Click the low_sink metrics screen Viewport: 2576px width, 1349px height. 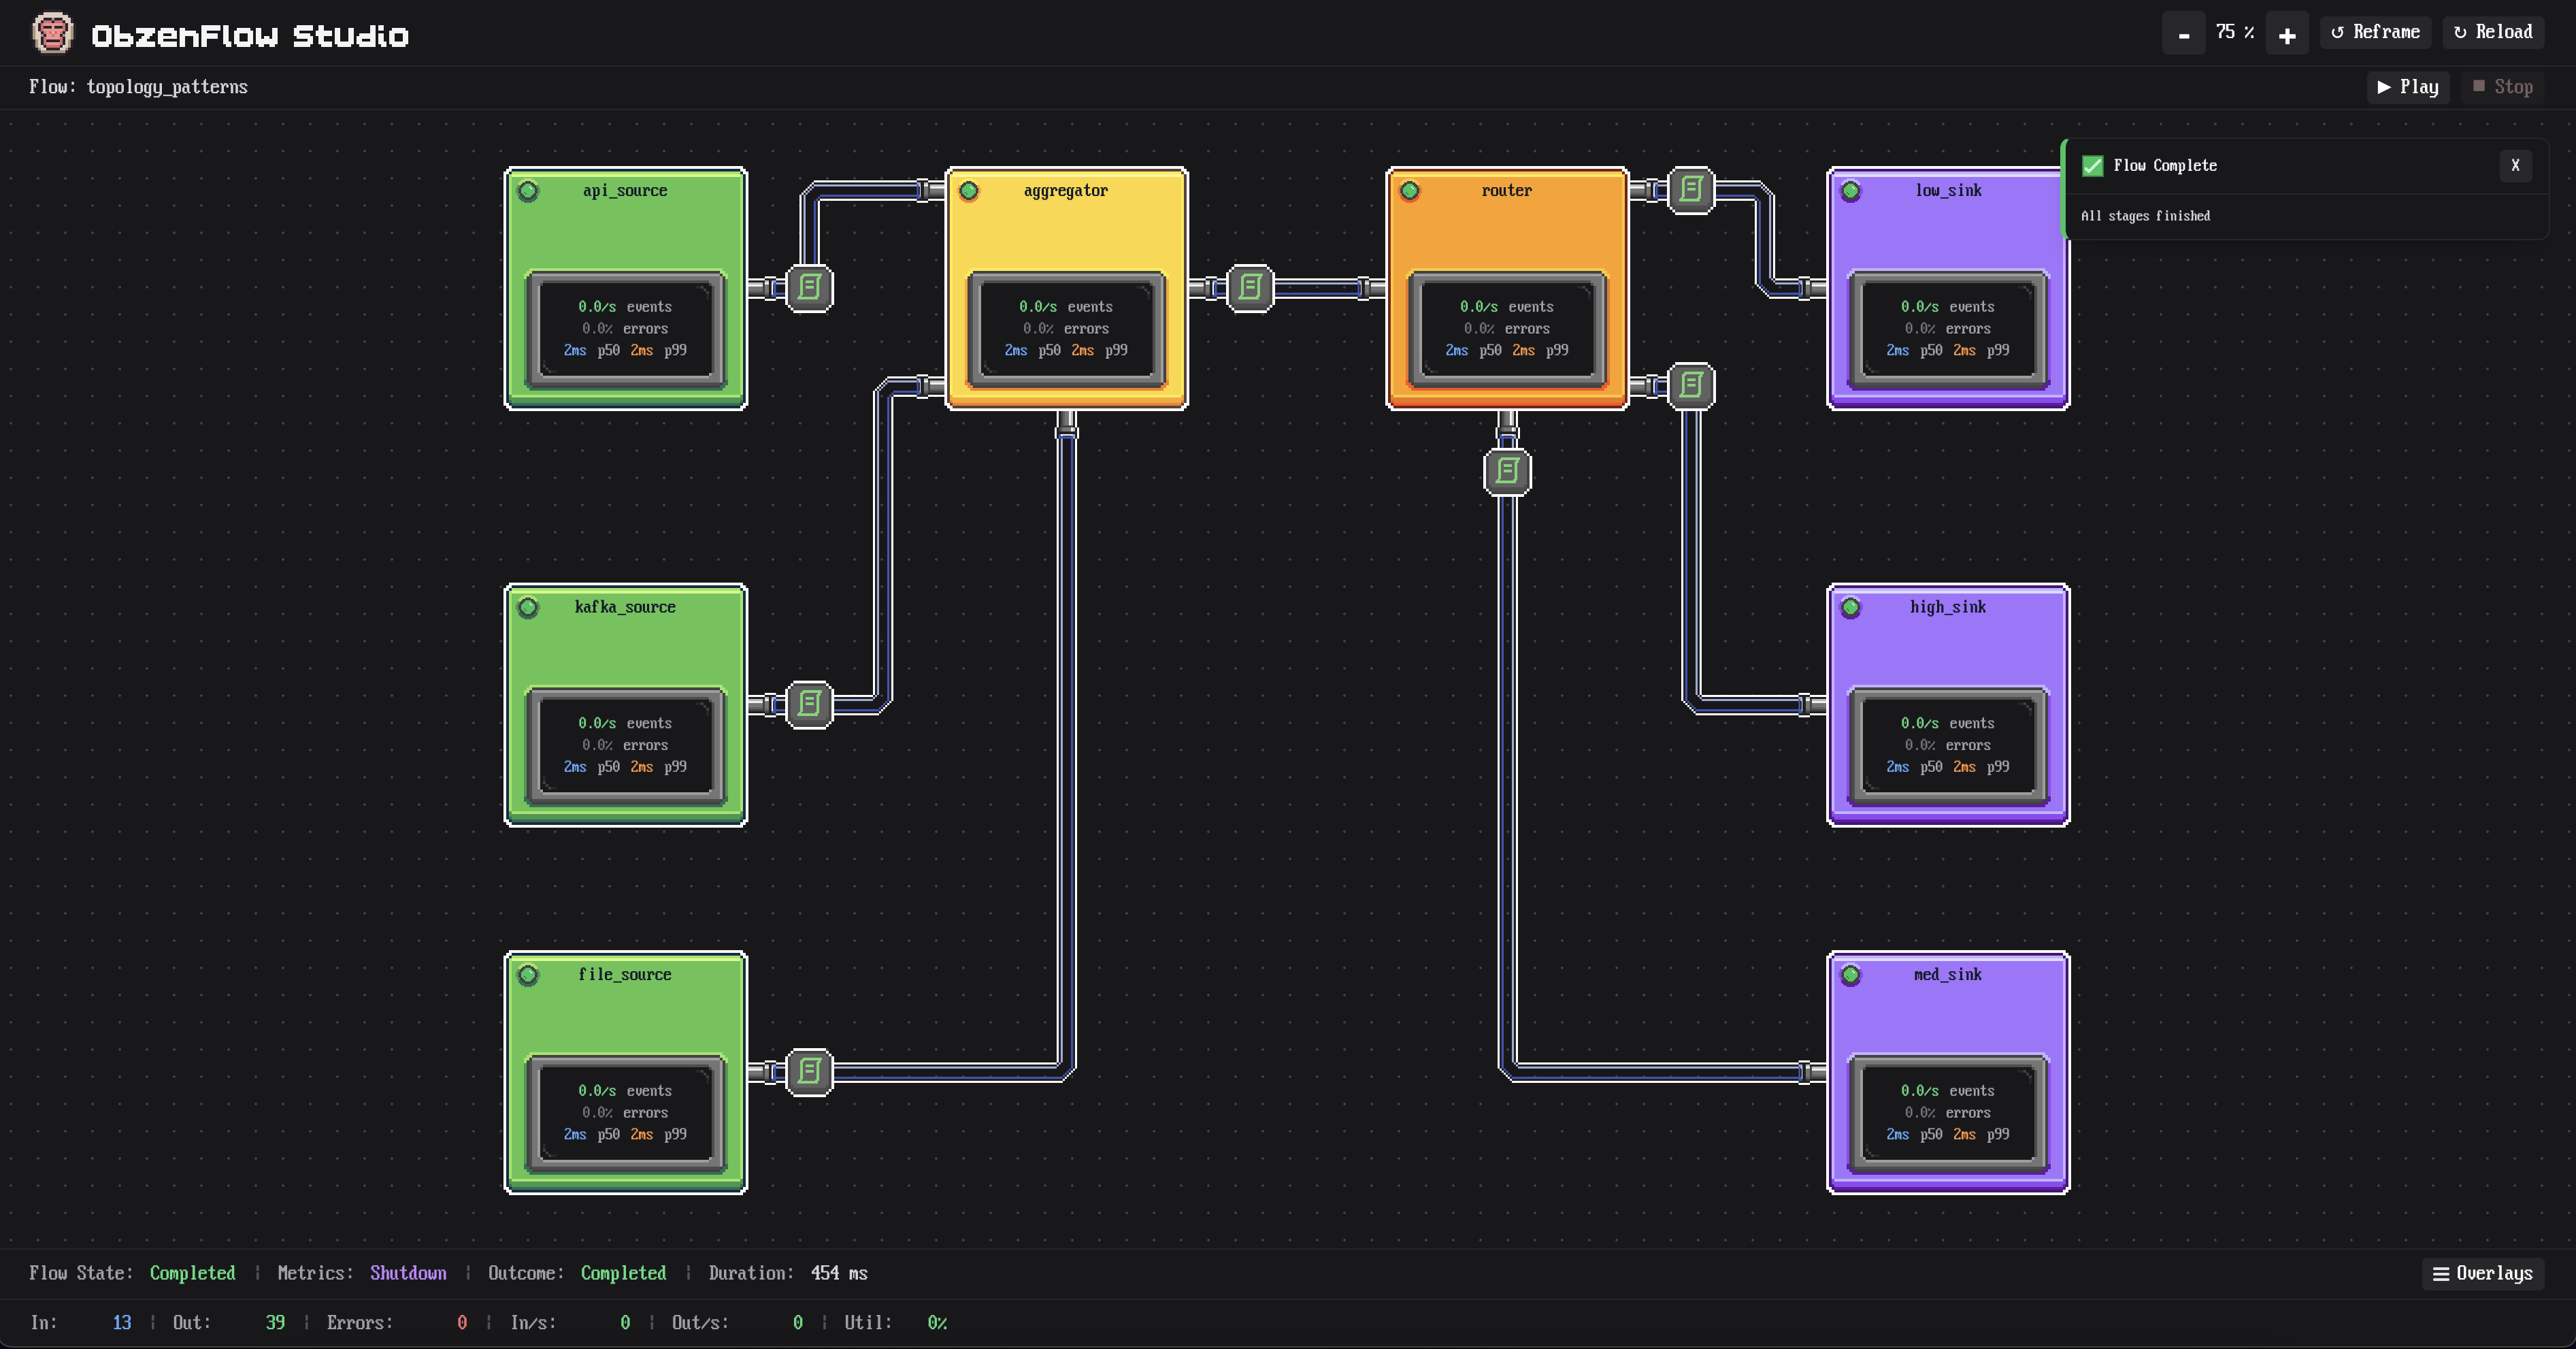pos(1948,329)
